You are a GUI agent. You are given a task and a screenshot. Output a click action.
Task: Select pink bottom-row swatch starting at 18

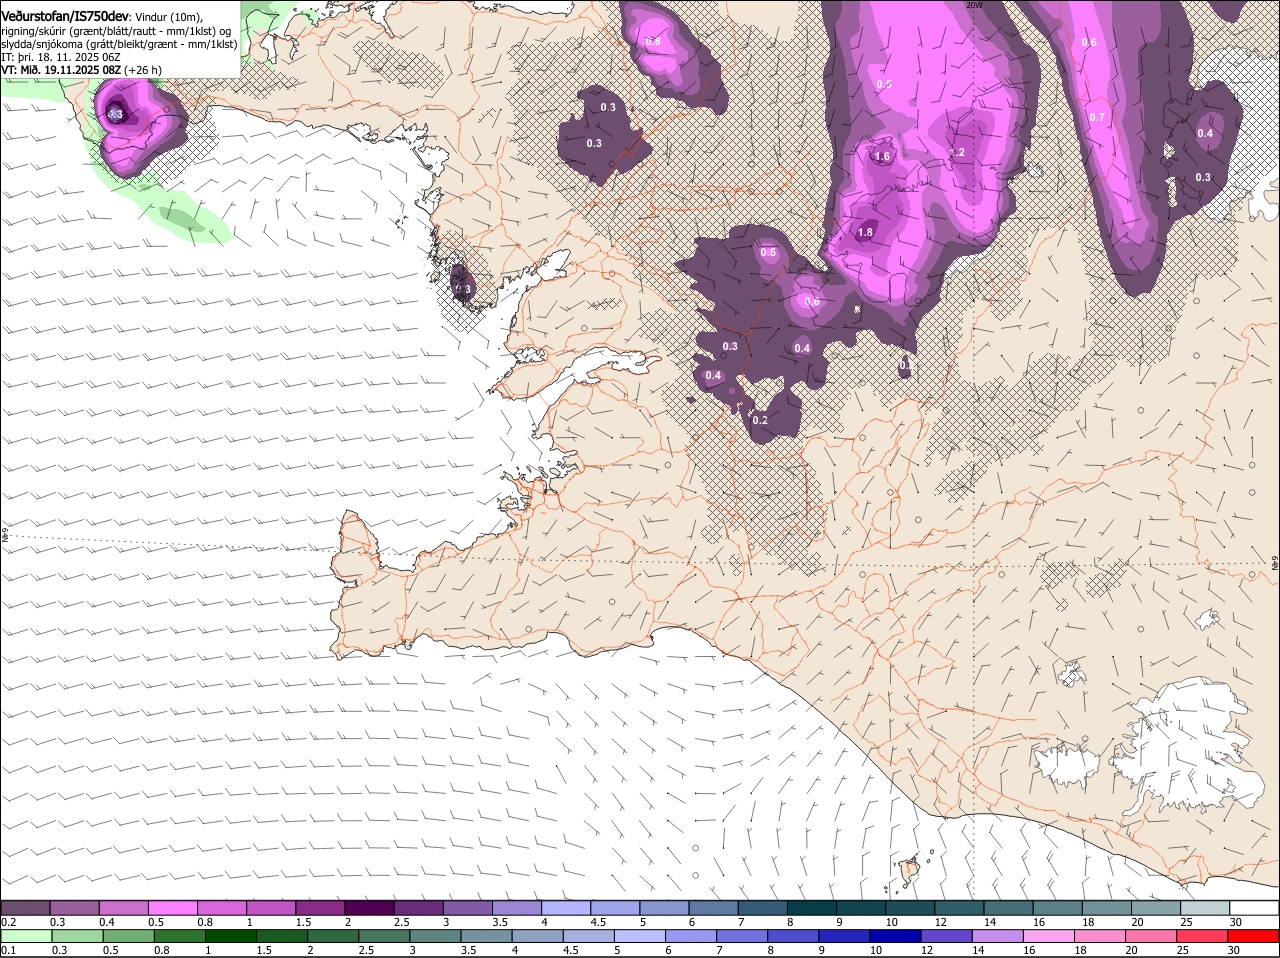(x=1101, y=936)
